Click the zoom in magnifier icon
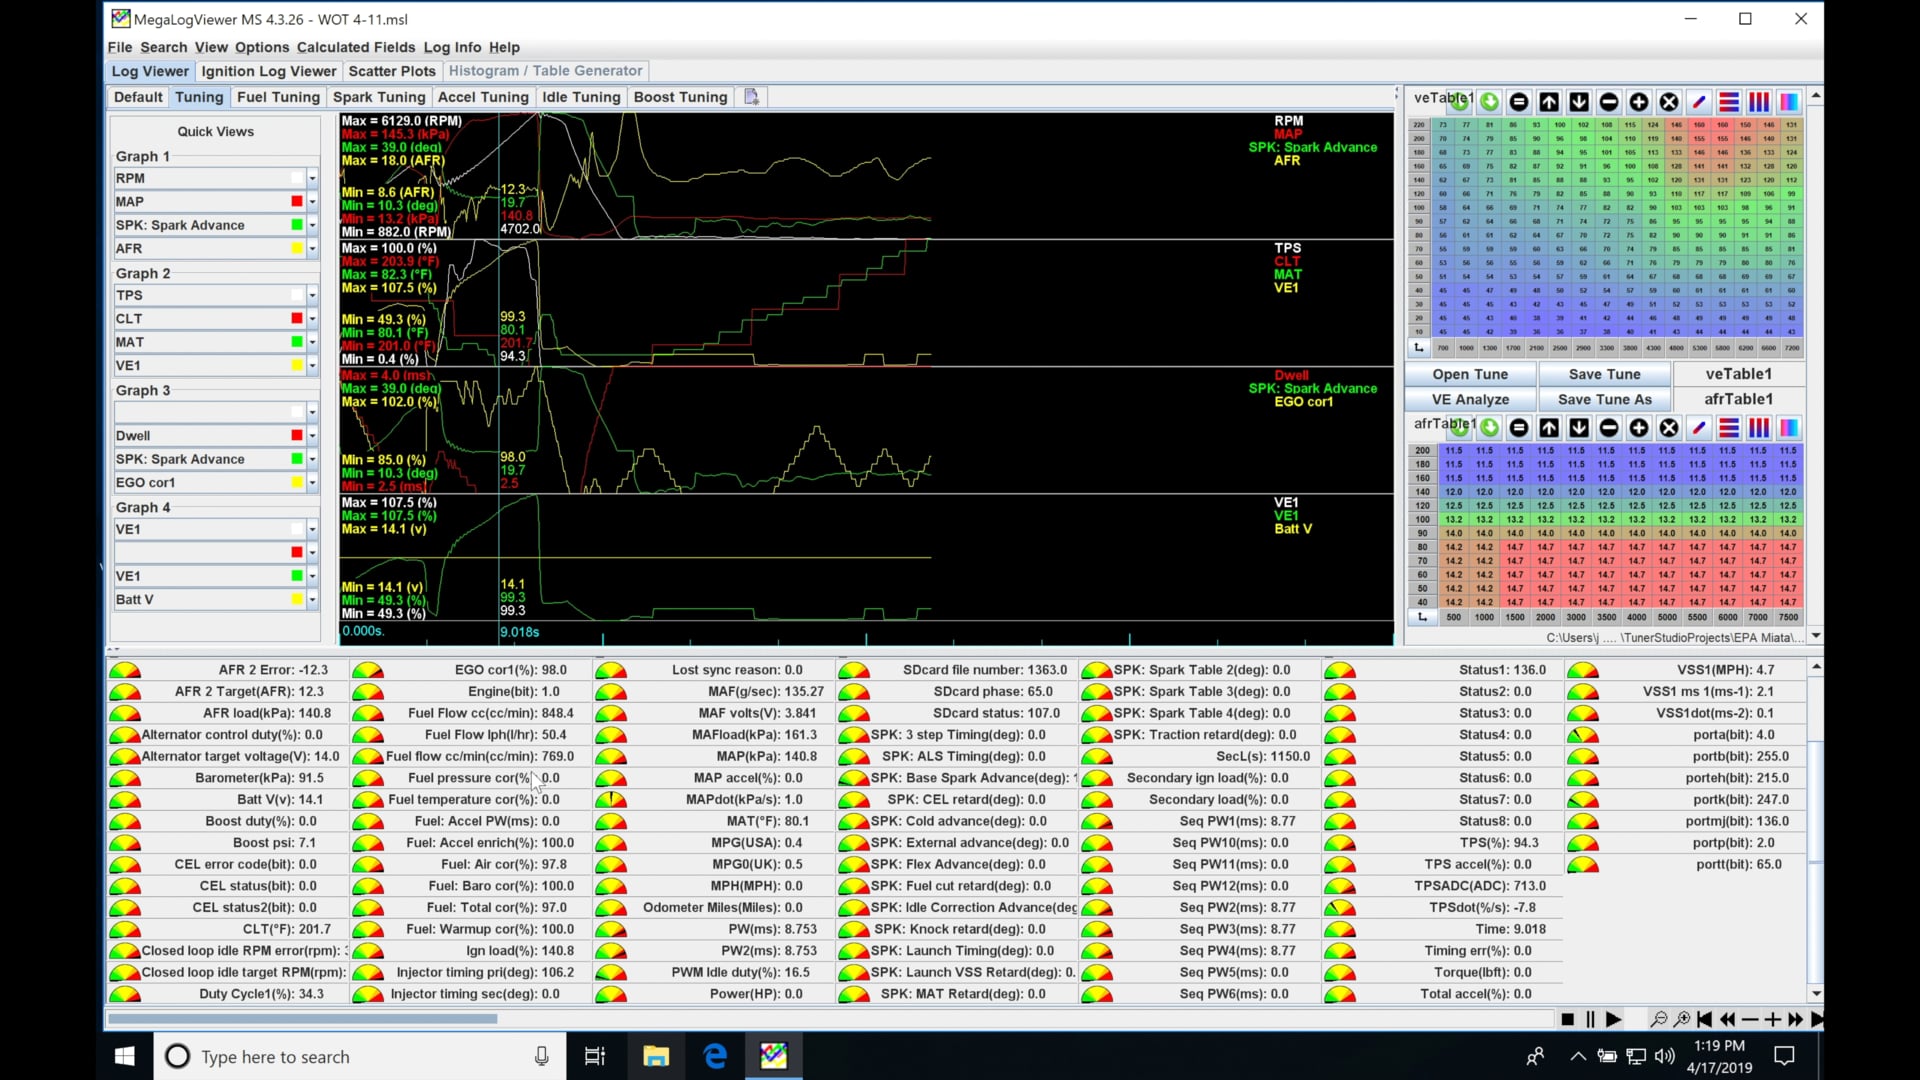1920x1080 pixels. pos(1682,1019)
